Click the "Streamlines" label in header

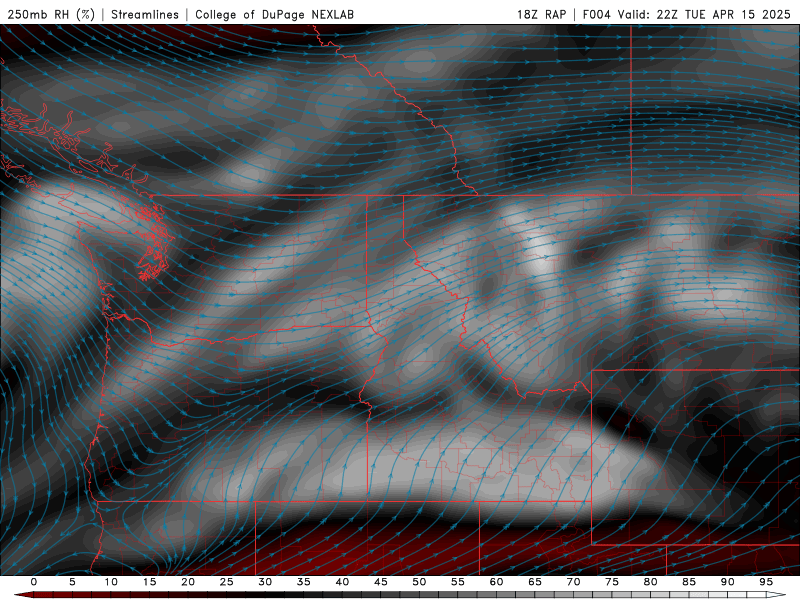click(145, 14)
